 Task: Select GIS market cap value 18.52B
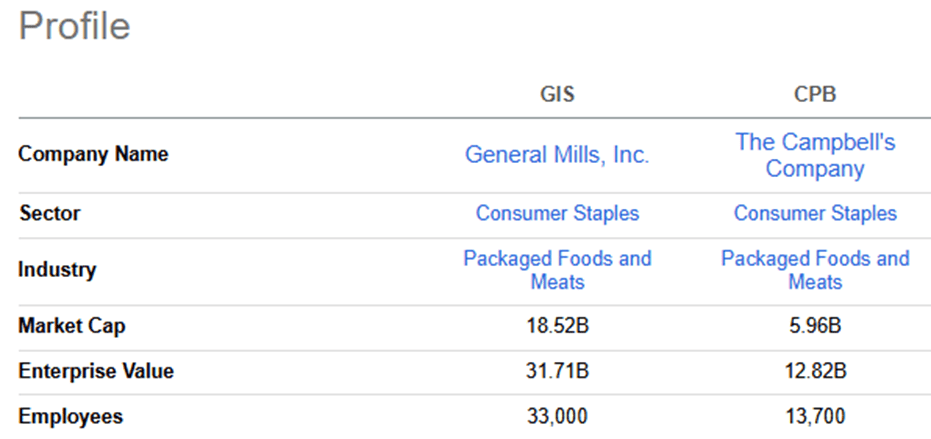557,326
